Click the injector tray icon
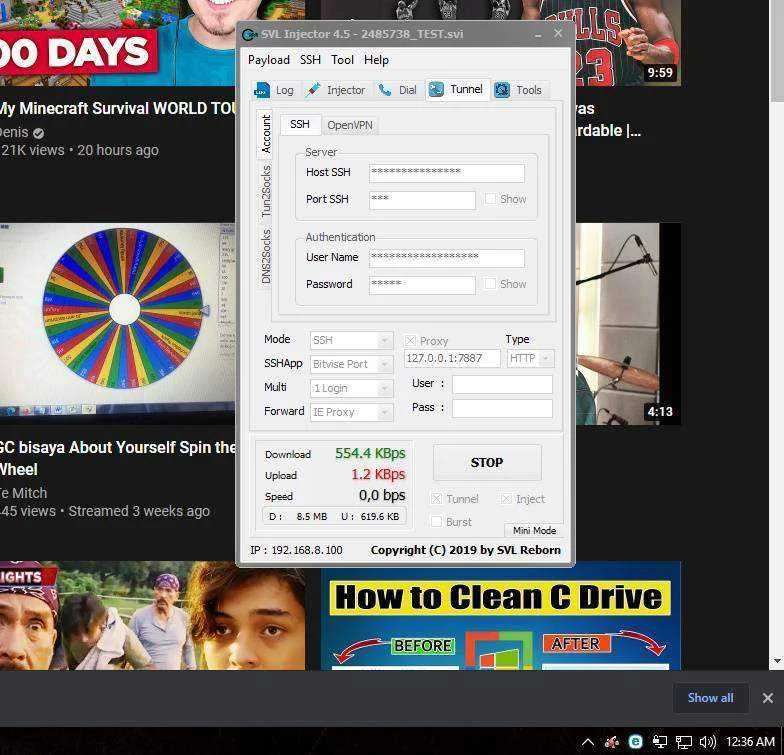784x755 pixels. (612, 742)
